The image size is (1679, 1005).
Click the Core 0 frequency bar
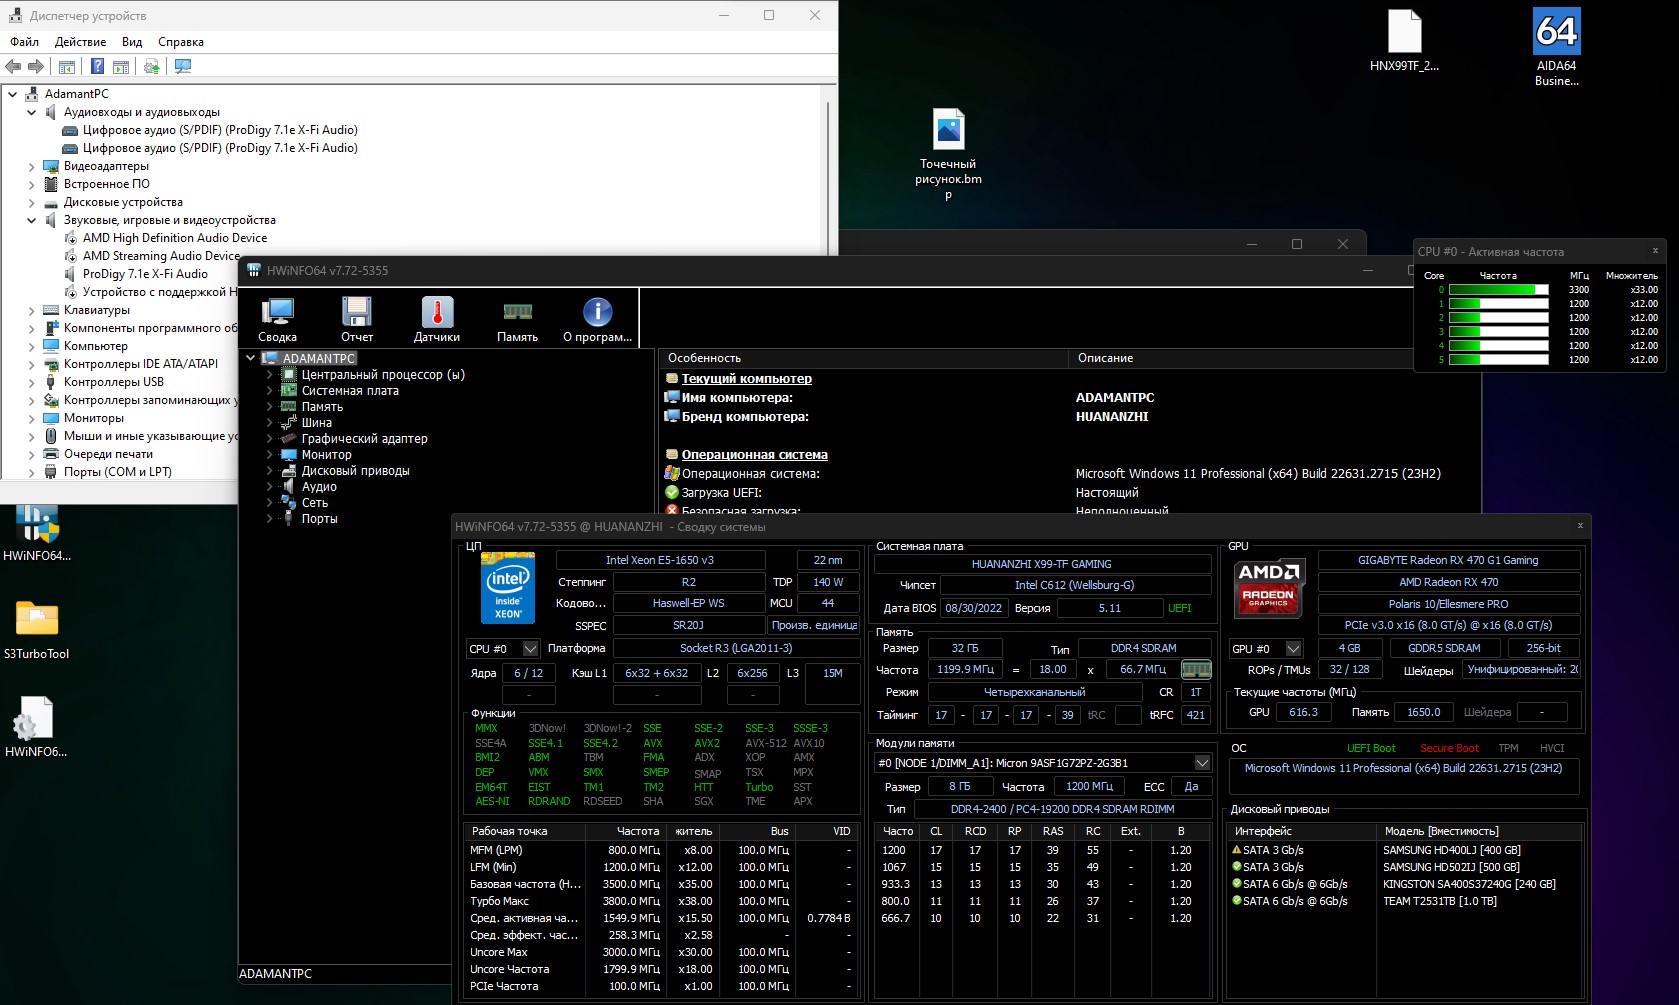[1498, 290]
